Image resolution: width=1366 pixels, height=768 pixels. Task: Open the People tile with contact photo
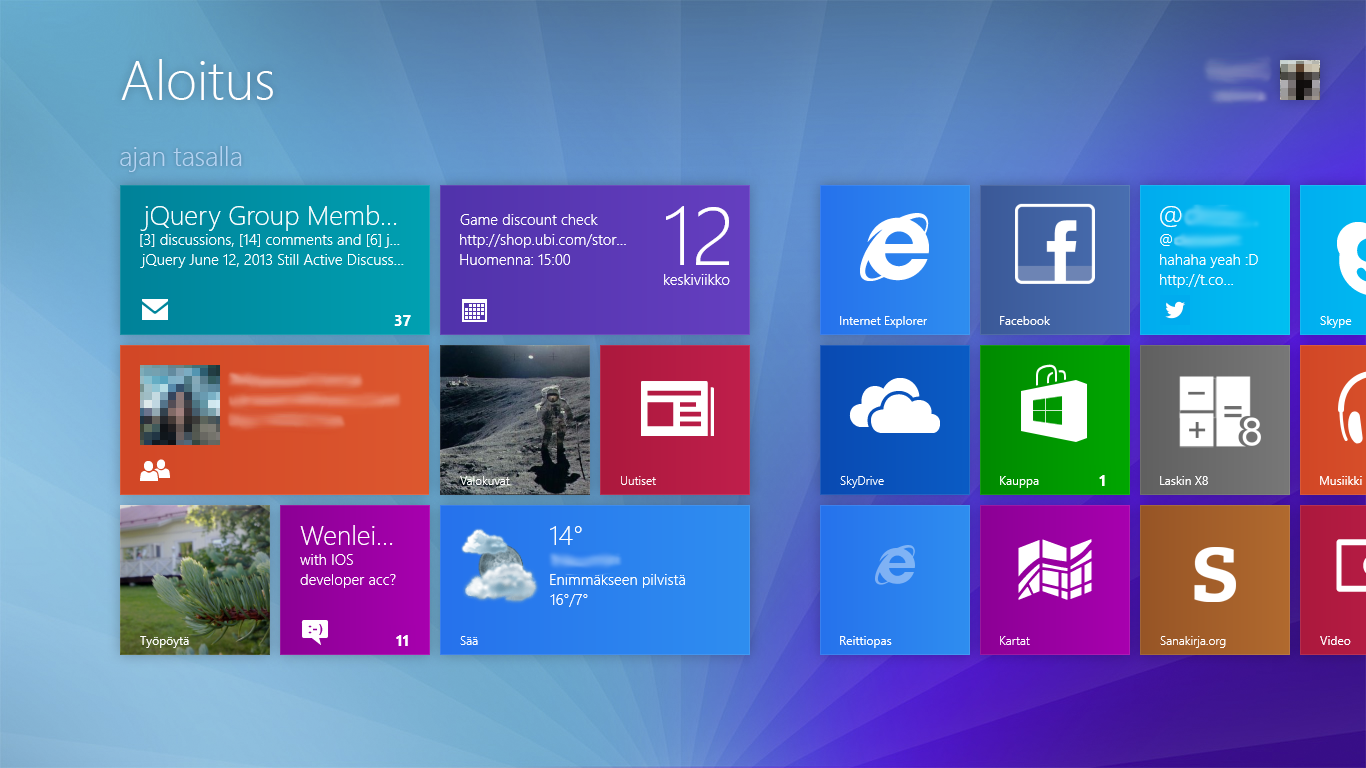coord(275,420)
